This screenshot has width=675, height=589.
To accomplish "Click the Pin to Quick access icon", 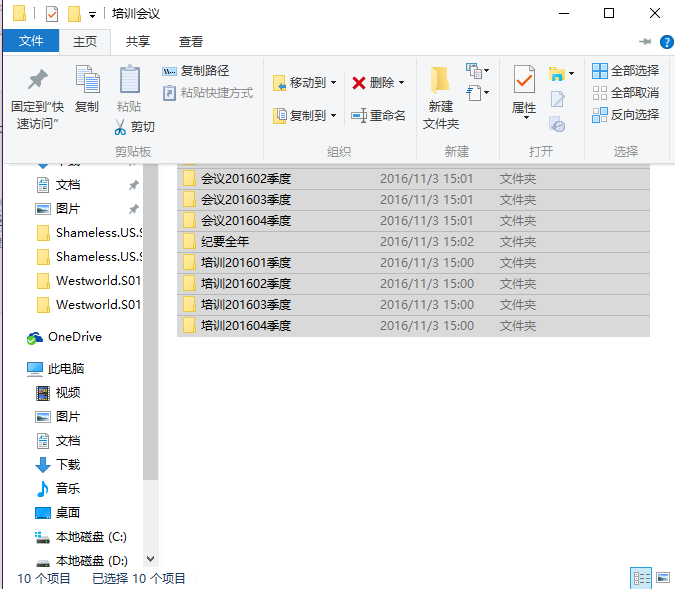I will tap(37, 80).
